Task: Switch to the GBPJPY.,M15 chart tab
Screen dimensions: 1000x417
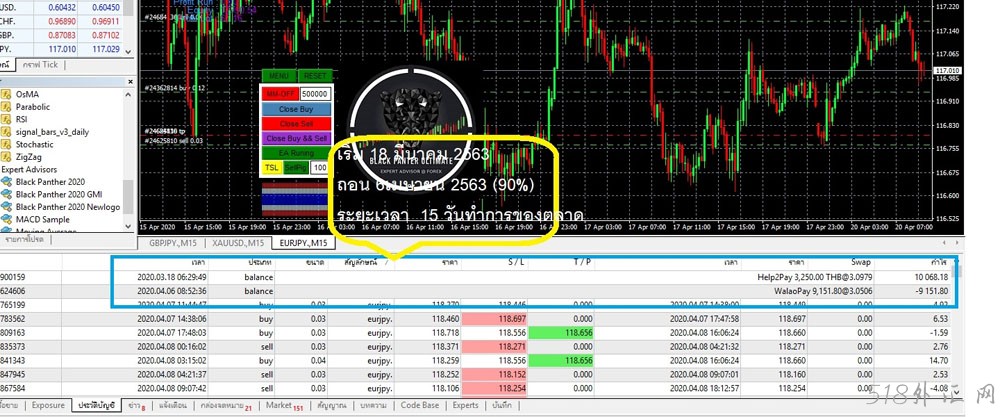Action: (174, 243)
